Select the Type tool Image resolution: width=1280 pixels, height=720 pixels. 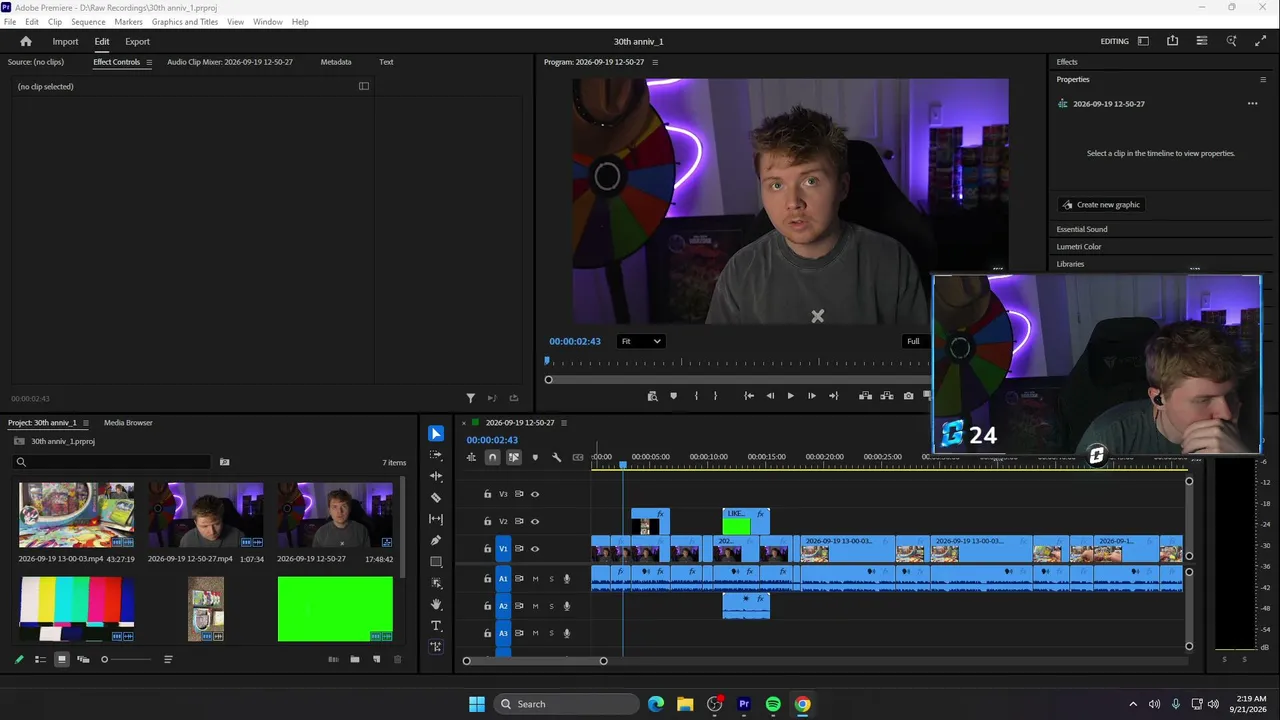pos(436,626)
